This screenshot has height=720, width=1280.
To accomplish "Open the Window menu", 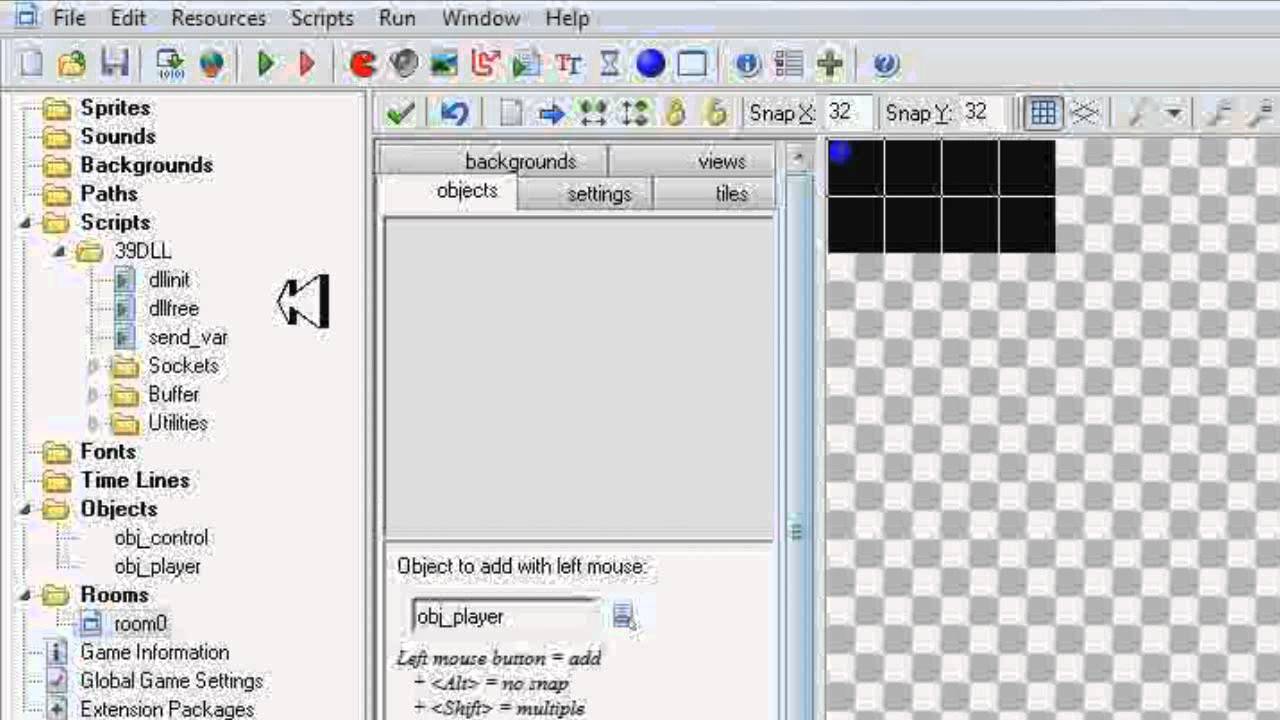I will pos(481,18).
